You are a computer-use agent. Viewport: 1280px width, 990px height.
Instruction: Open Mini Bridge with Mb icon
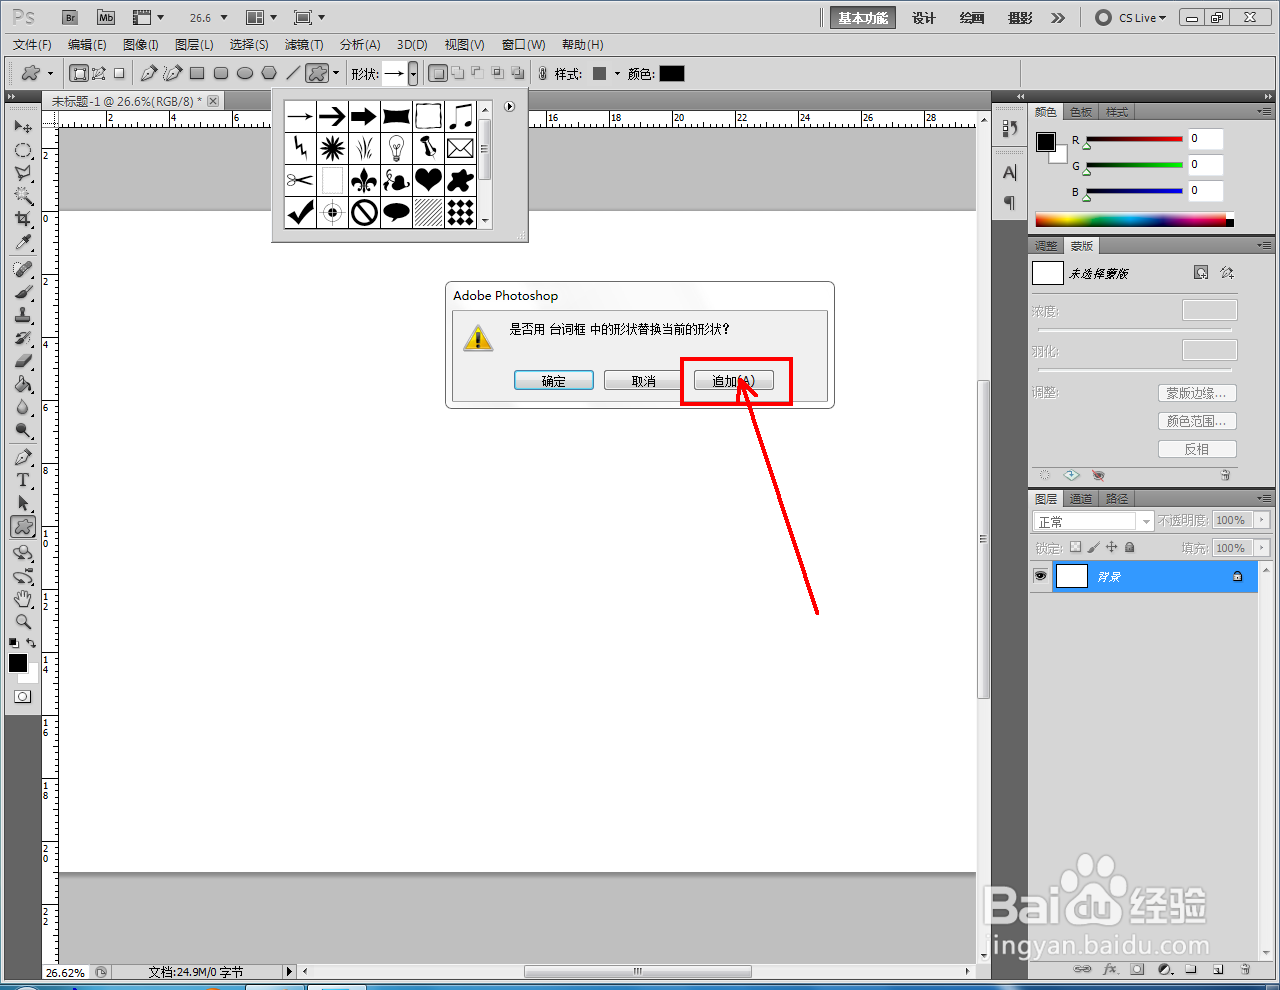pos(106,17)
